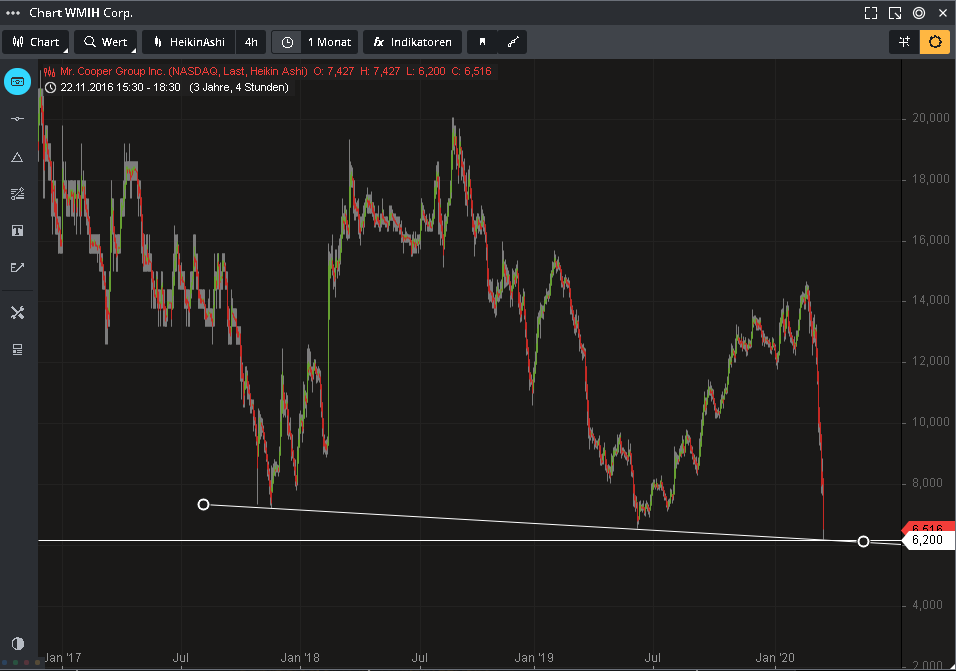The image size is (956, 671).
Task: Click the 6,200 price label on axis
Action: click(927, 540)
